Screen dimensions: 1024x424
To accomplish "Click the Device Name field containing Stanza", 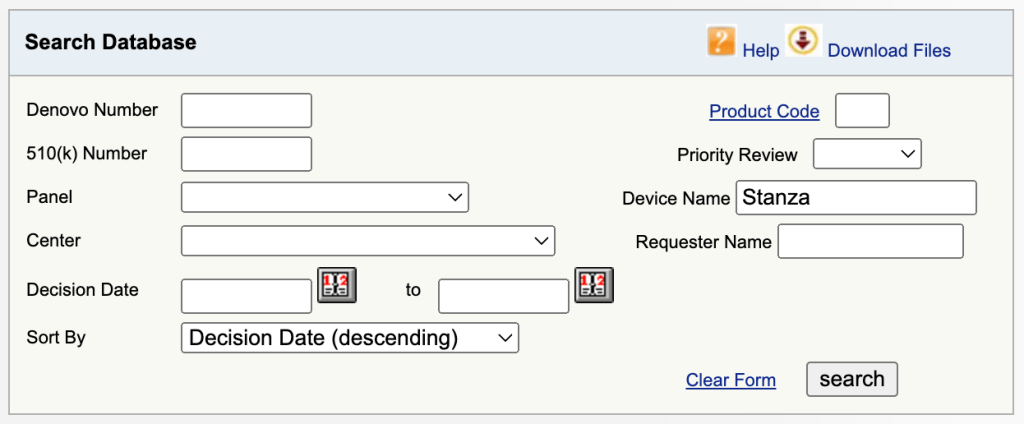I will (x=856, y=197).
